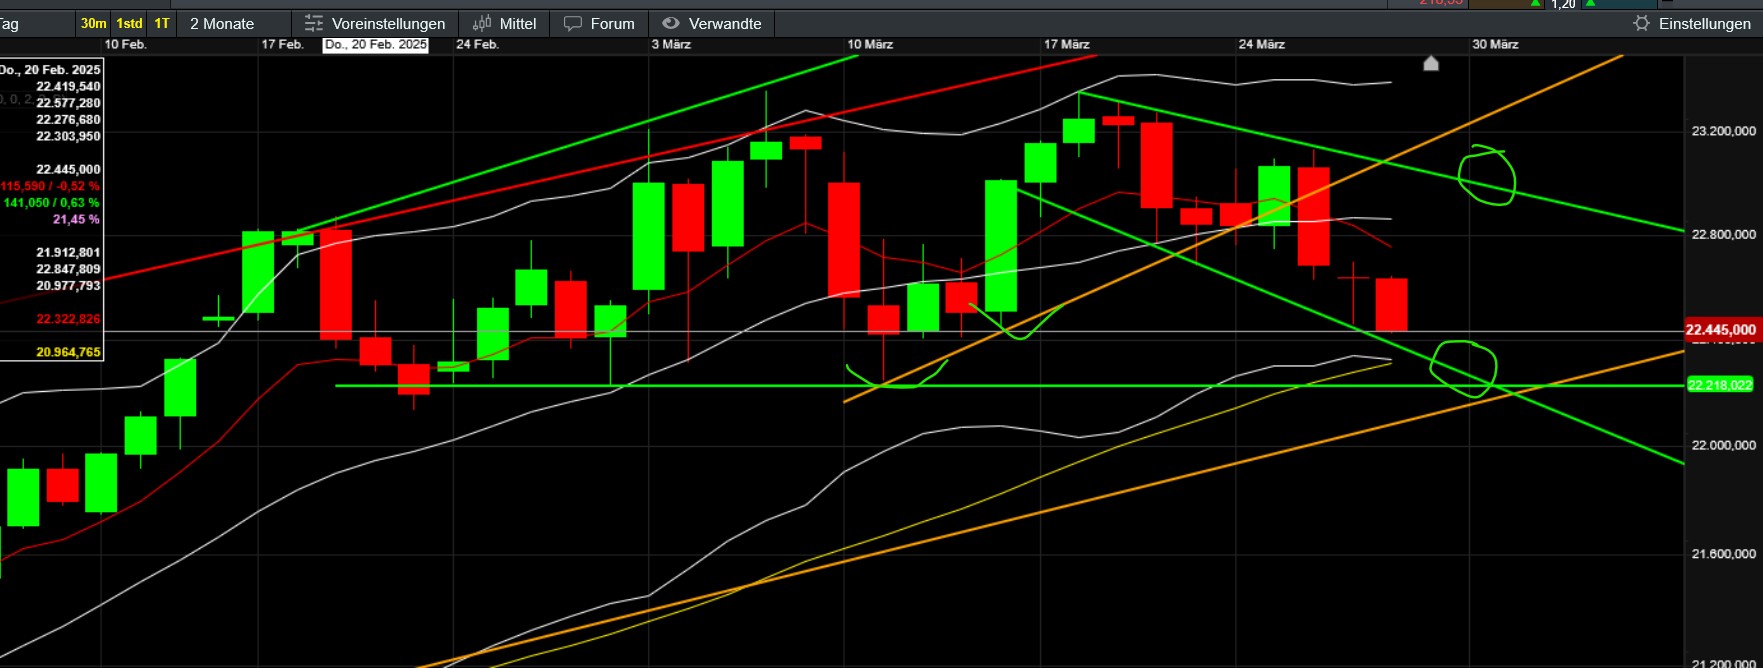Image resolution: width=1763 pixels, height=668 pixels.
Task: Click the 21.600,000 price axis label
Action: [1723, 554]
